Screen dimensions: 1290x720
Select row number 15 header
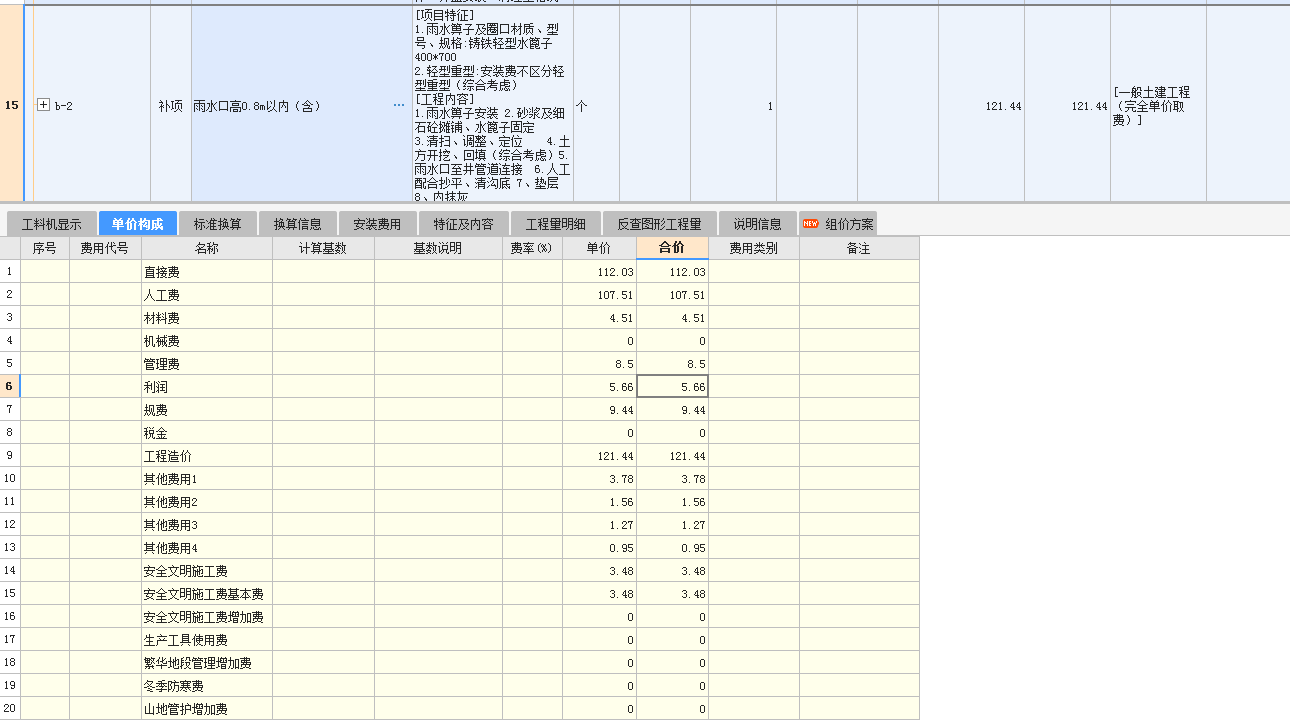coord(12,105)
